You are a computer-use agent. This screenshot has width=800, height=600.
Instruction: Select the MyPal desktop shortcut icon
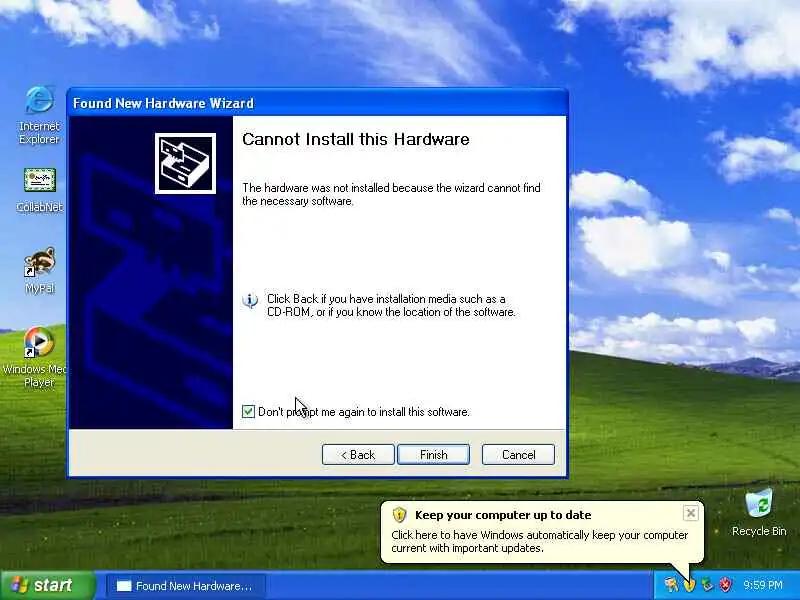(39, 270)
